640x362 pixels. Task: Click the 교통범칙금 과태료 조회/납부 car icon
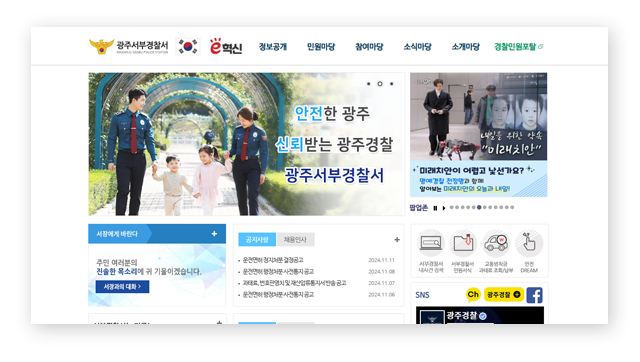(496, 244)
